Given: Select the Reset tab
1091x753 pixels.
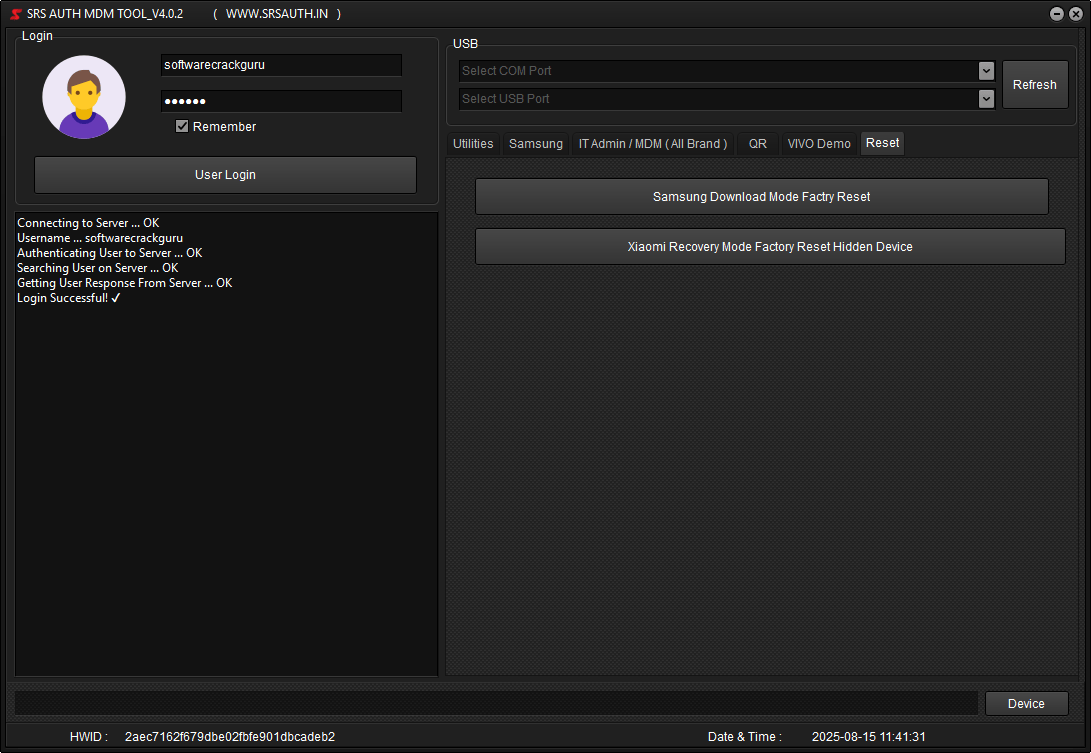Looking at the screenshot, I should pyautogui.click(x=881, y=143).
